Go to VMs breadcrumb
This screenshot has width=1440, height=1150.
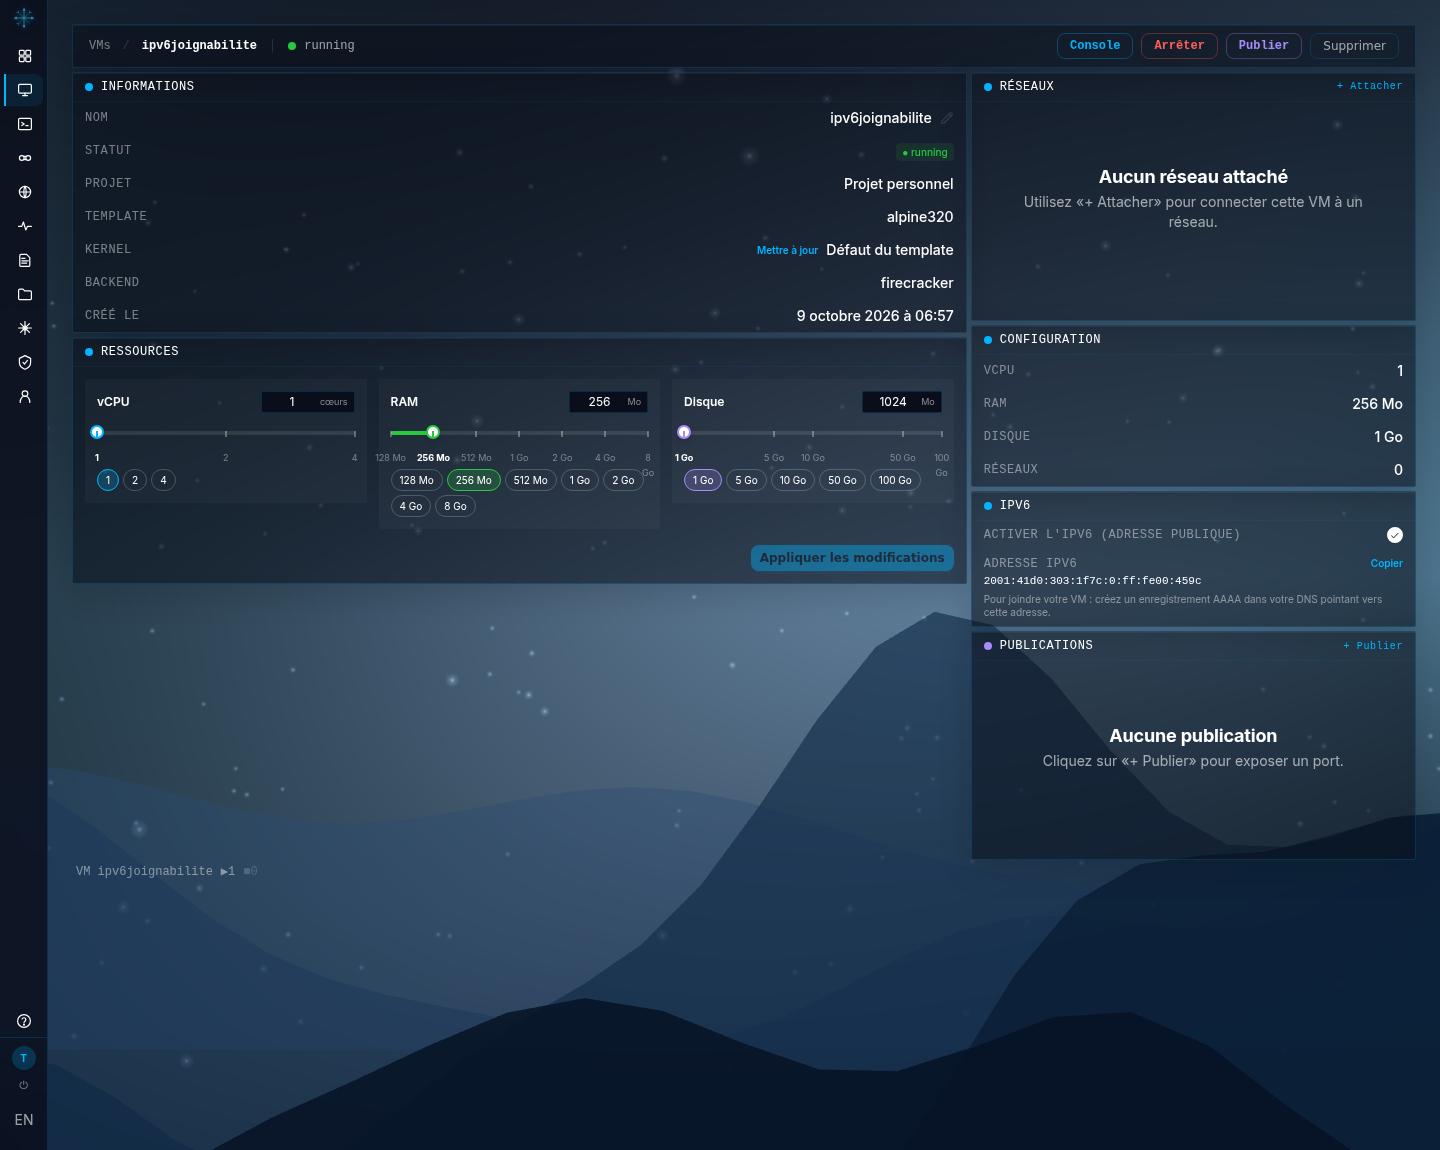tap(100, 45)
